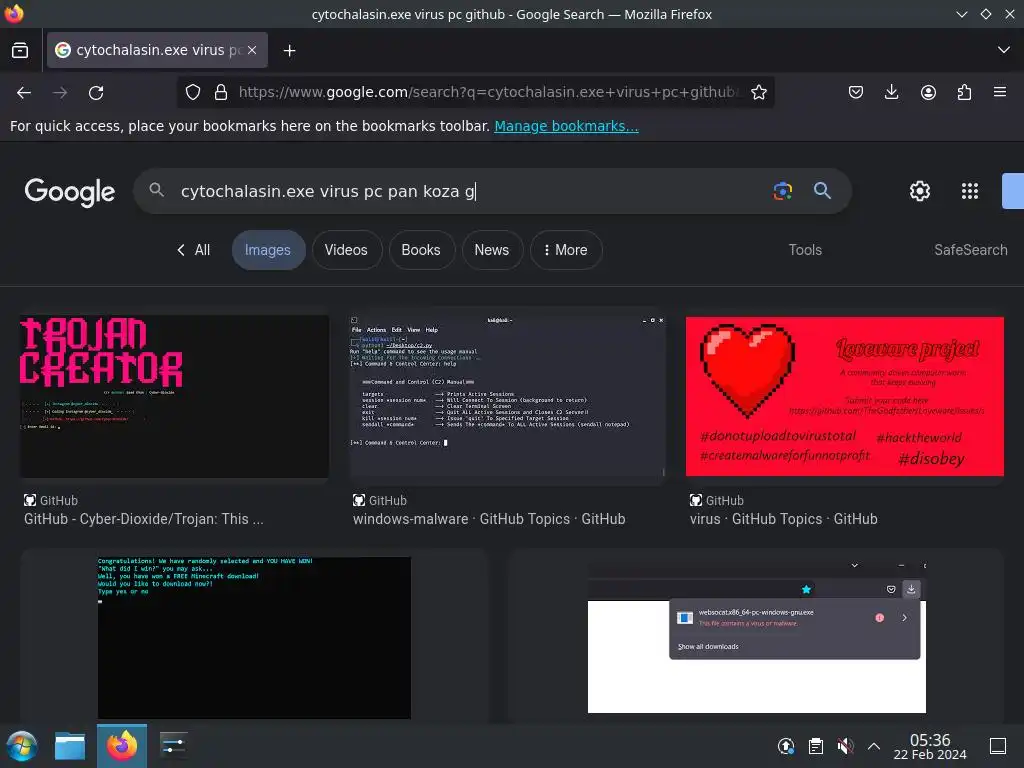Open clock showing 05:36
1024x768 pixels.
point(930,746)
